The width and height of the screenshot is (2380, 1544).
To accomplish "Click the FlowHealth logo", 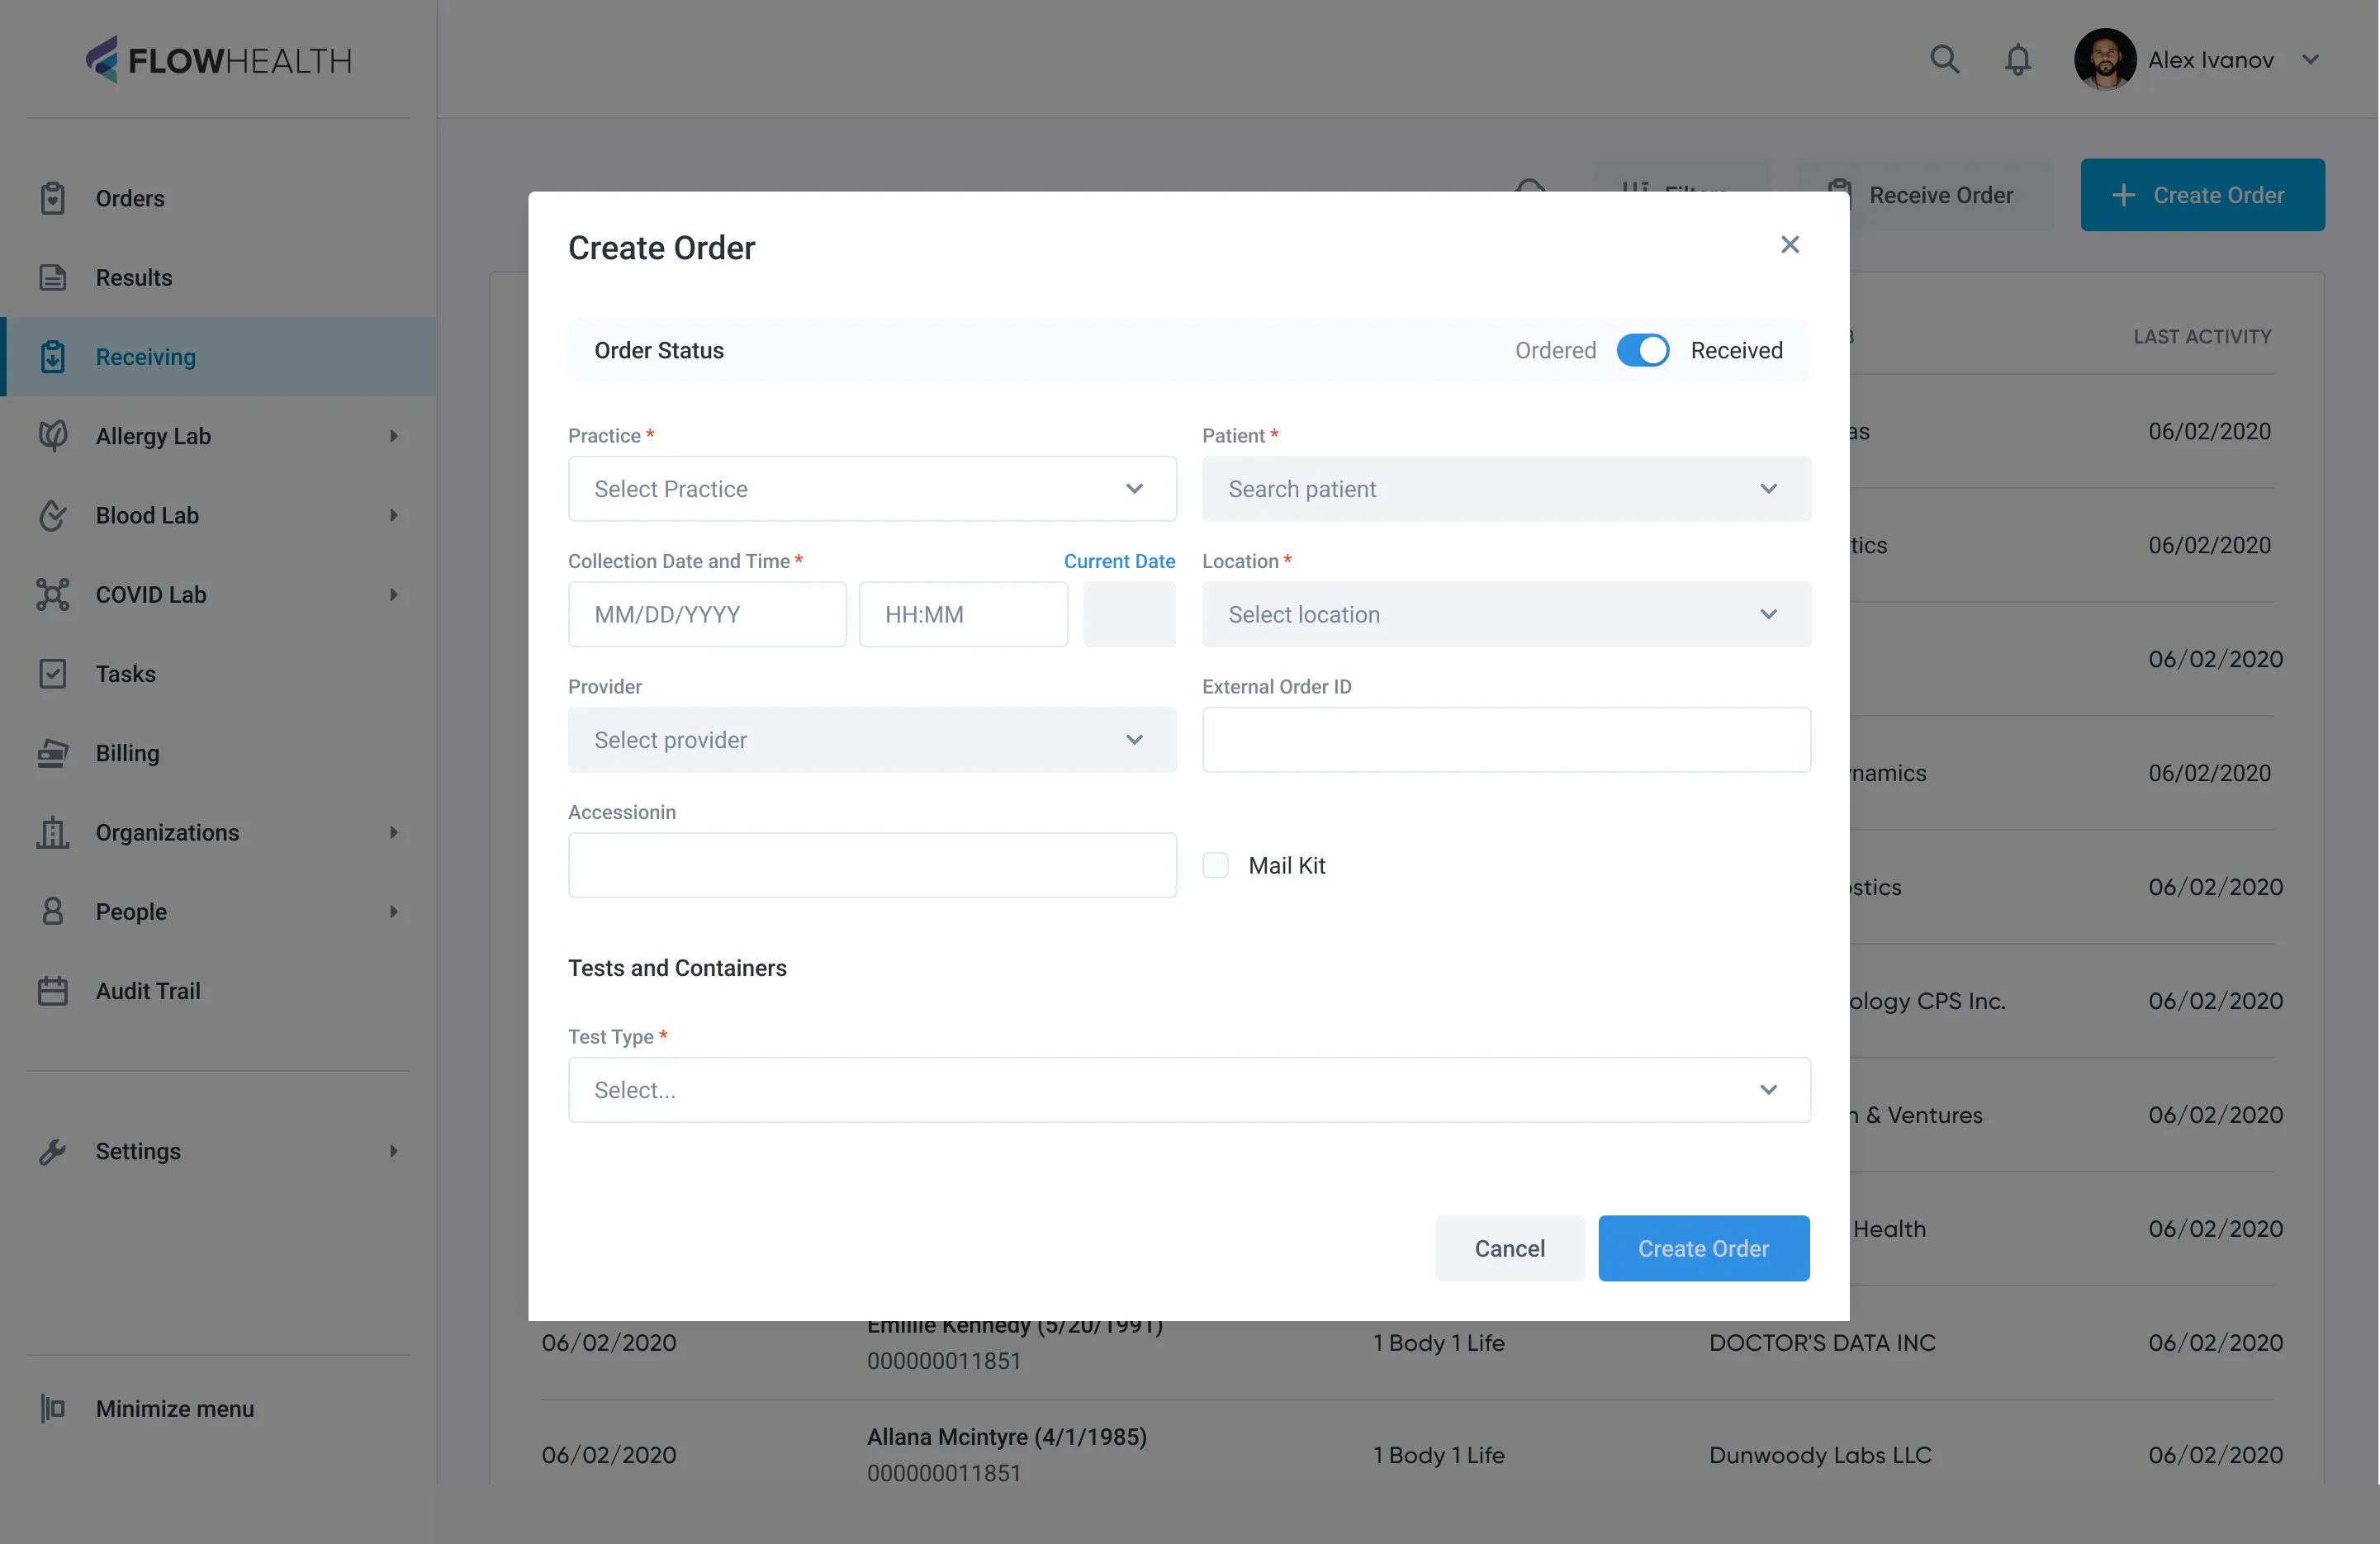I will (x=218, y=60).
